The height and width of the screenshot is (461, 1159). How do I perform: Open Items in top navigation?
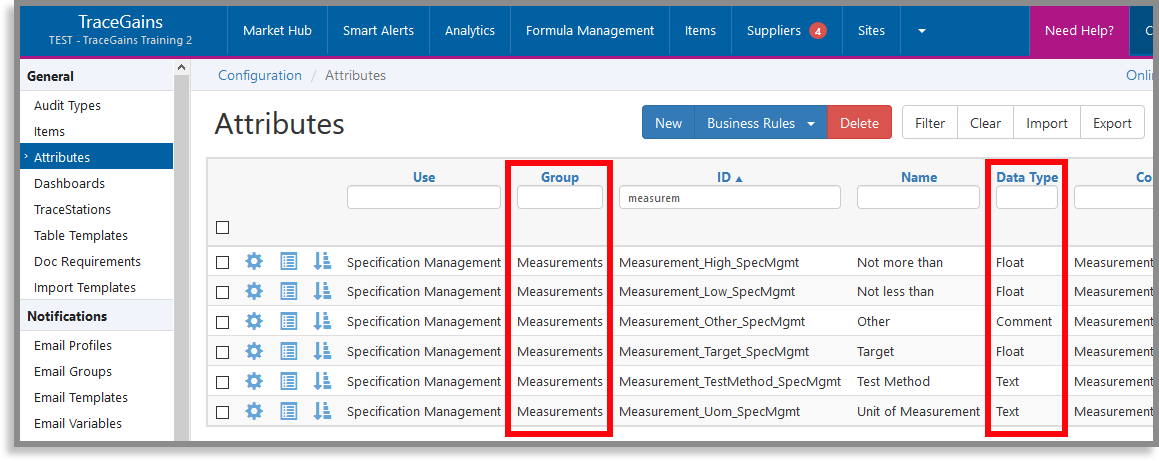(700, 31)
